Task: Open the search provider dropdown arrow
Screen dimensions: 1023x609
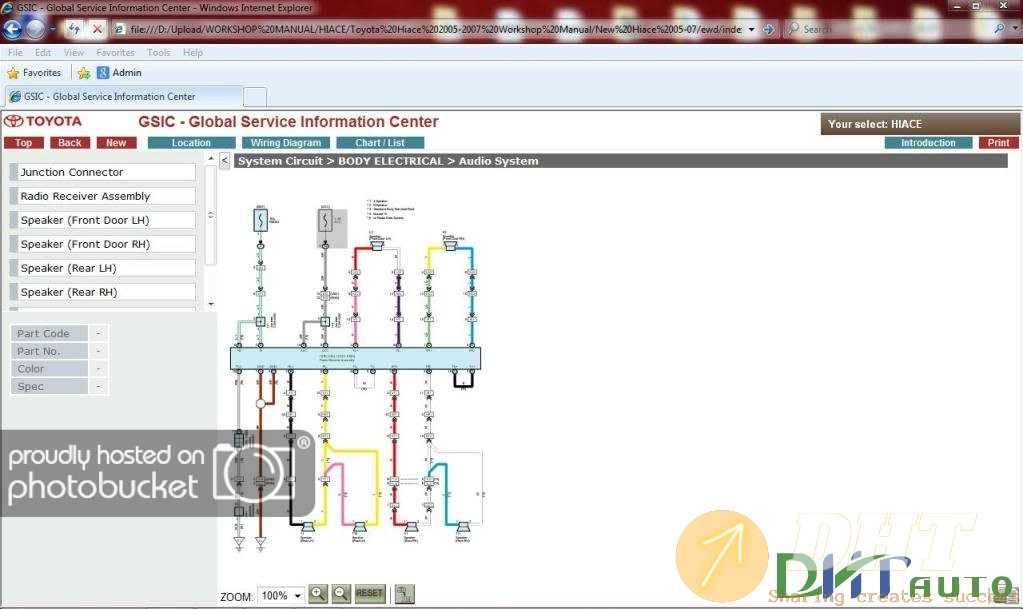Action: coord(1015,29)
